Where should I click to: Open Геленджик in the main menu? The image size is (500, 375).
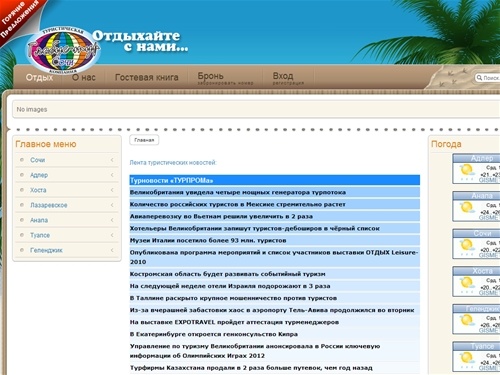pyautogui.click(x=46, y=250)
